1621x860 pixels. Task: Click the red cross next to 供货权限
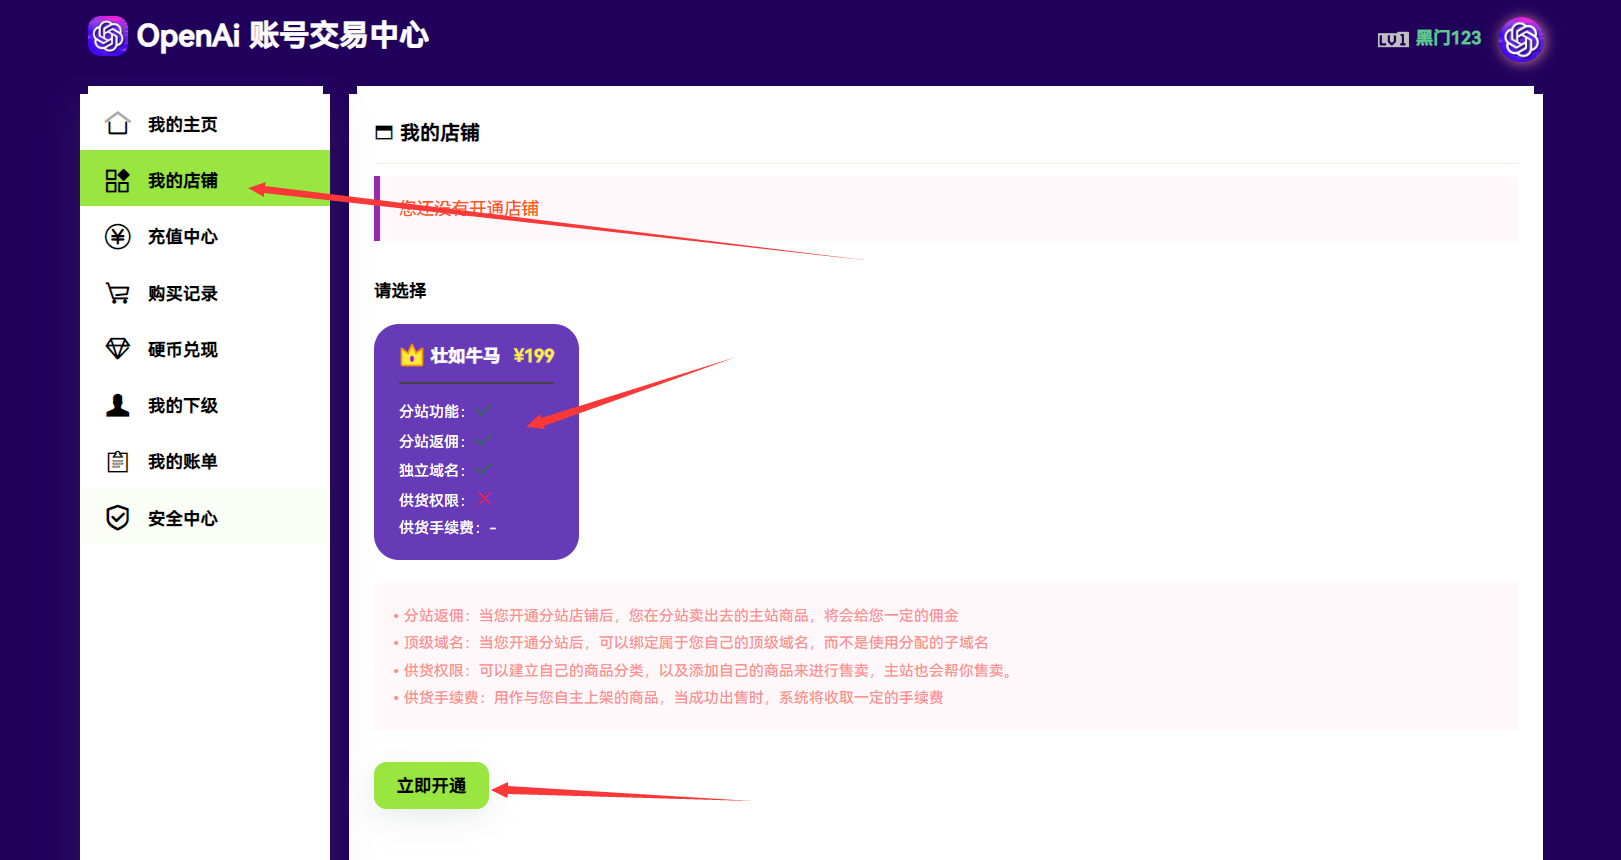(x=484, y=498)
